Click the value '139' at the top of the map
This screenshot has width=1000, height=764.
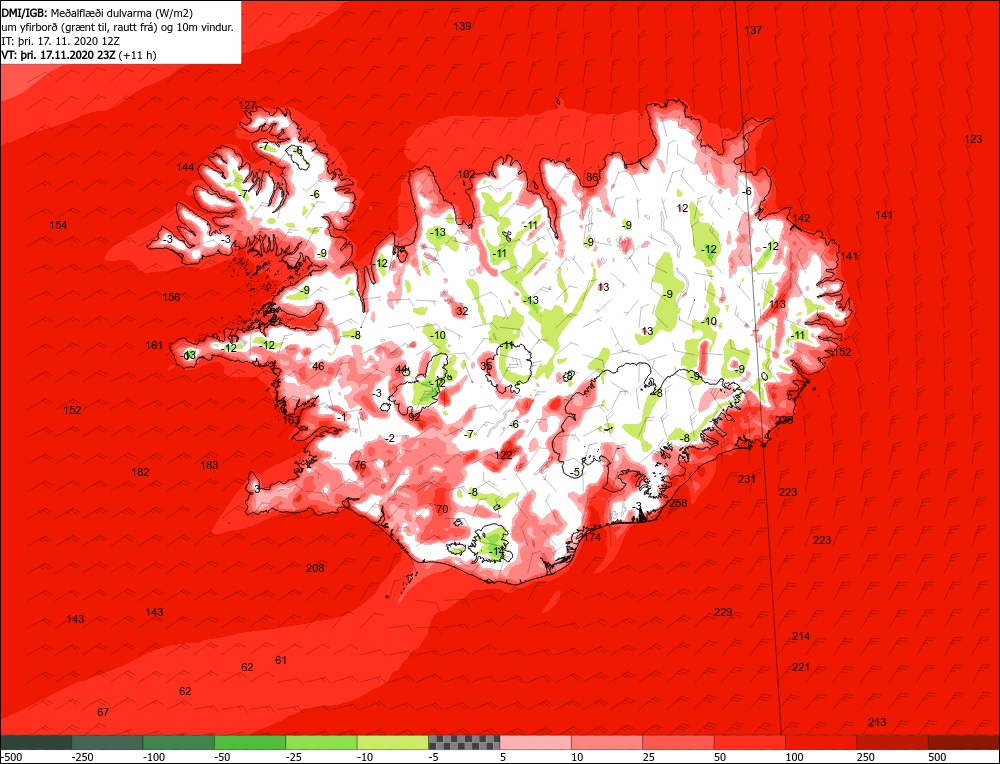pos(462,26)
